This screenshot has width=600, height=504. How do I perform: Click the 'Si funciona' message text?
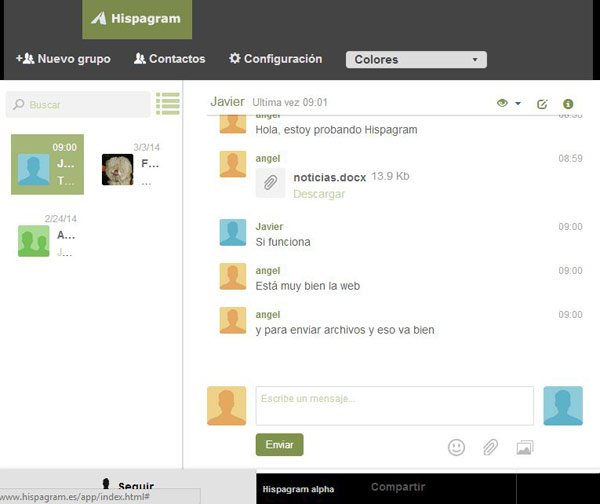pos(283,242)
